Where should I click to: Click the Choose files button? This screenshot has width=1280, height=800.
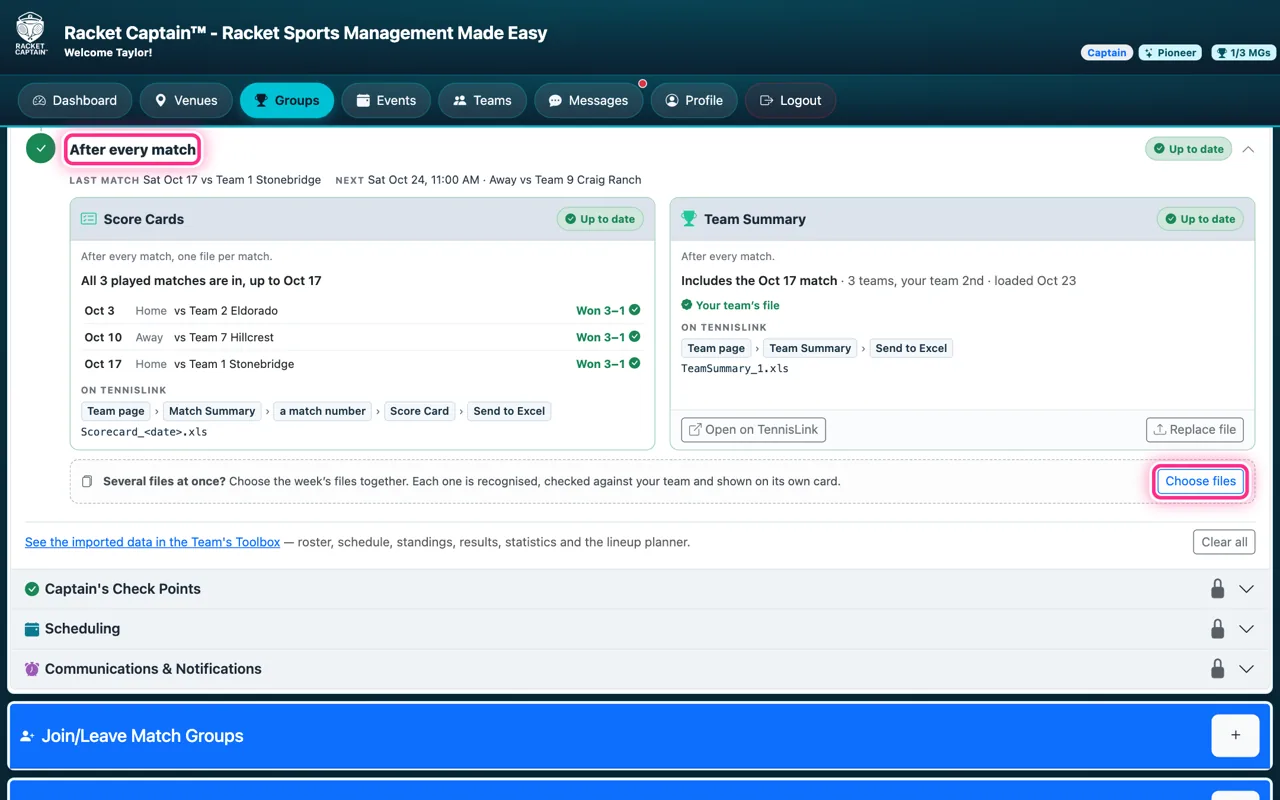(x=1200, y=481)
